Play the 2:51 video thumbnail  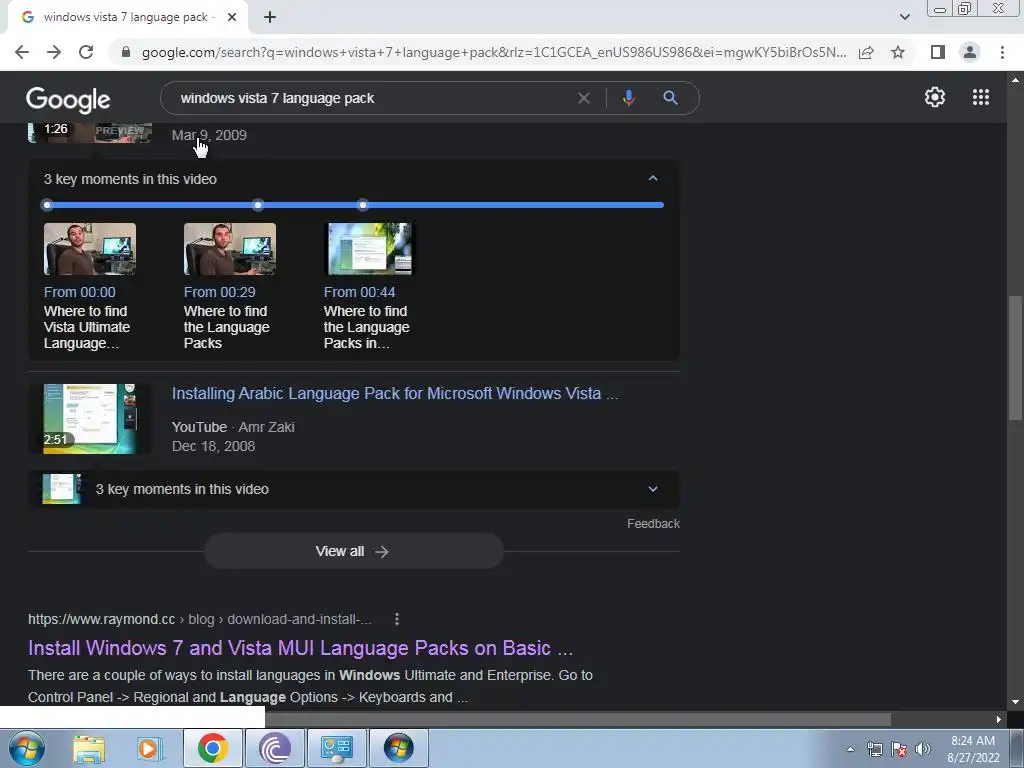[x=90, y=419]
